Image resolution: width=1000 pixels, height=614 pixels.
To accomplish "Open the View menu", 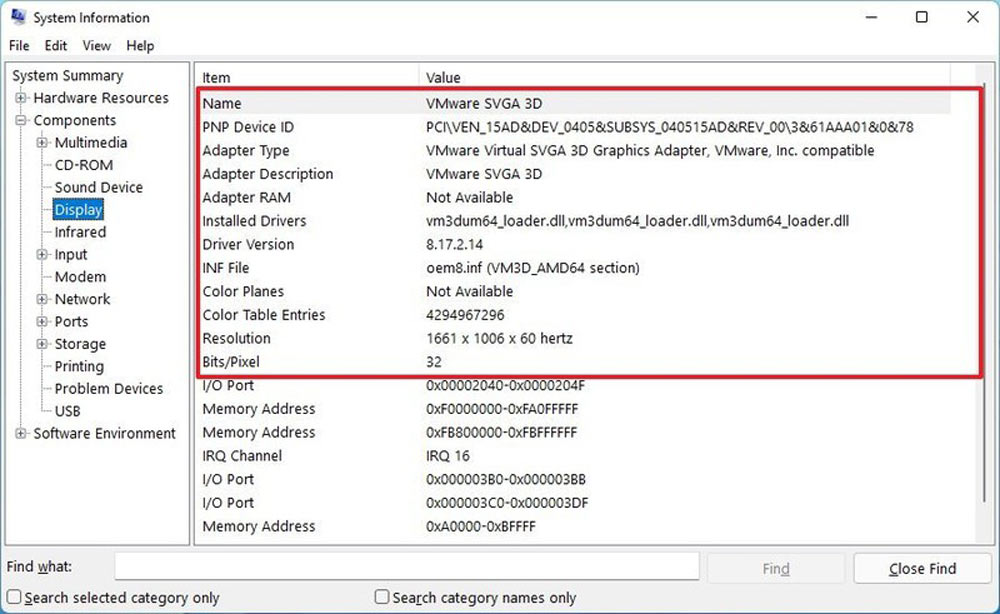I will (96, 46).
